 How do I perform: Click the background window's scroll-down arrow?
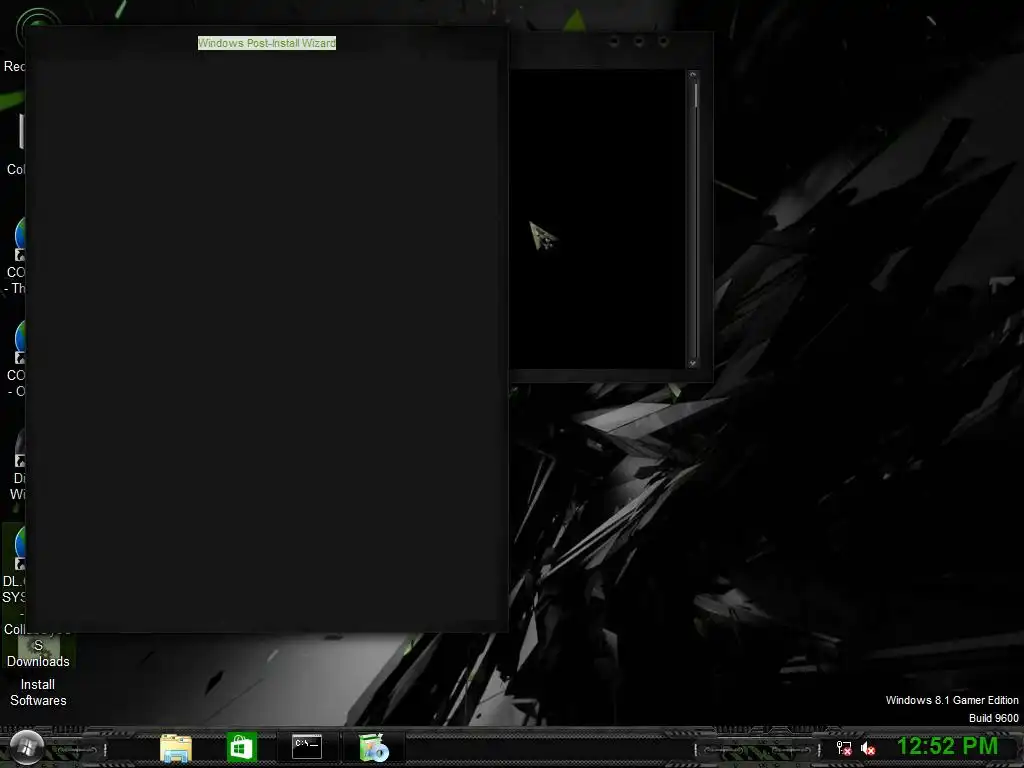coord(693,363)
